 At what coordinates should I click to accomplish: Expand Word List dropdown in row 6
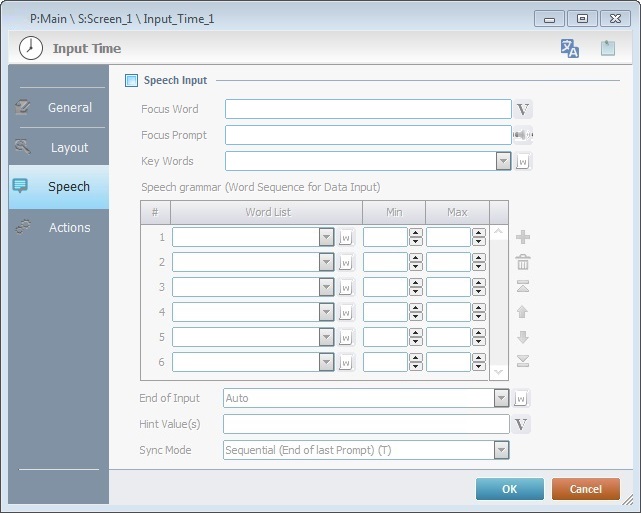[326, 362]
